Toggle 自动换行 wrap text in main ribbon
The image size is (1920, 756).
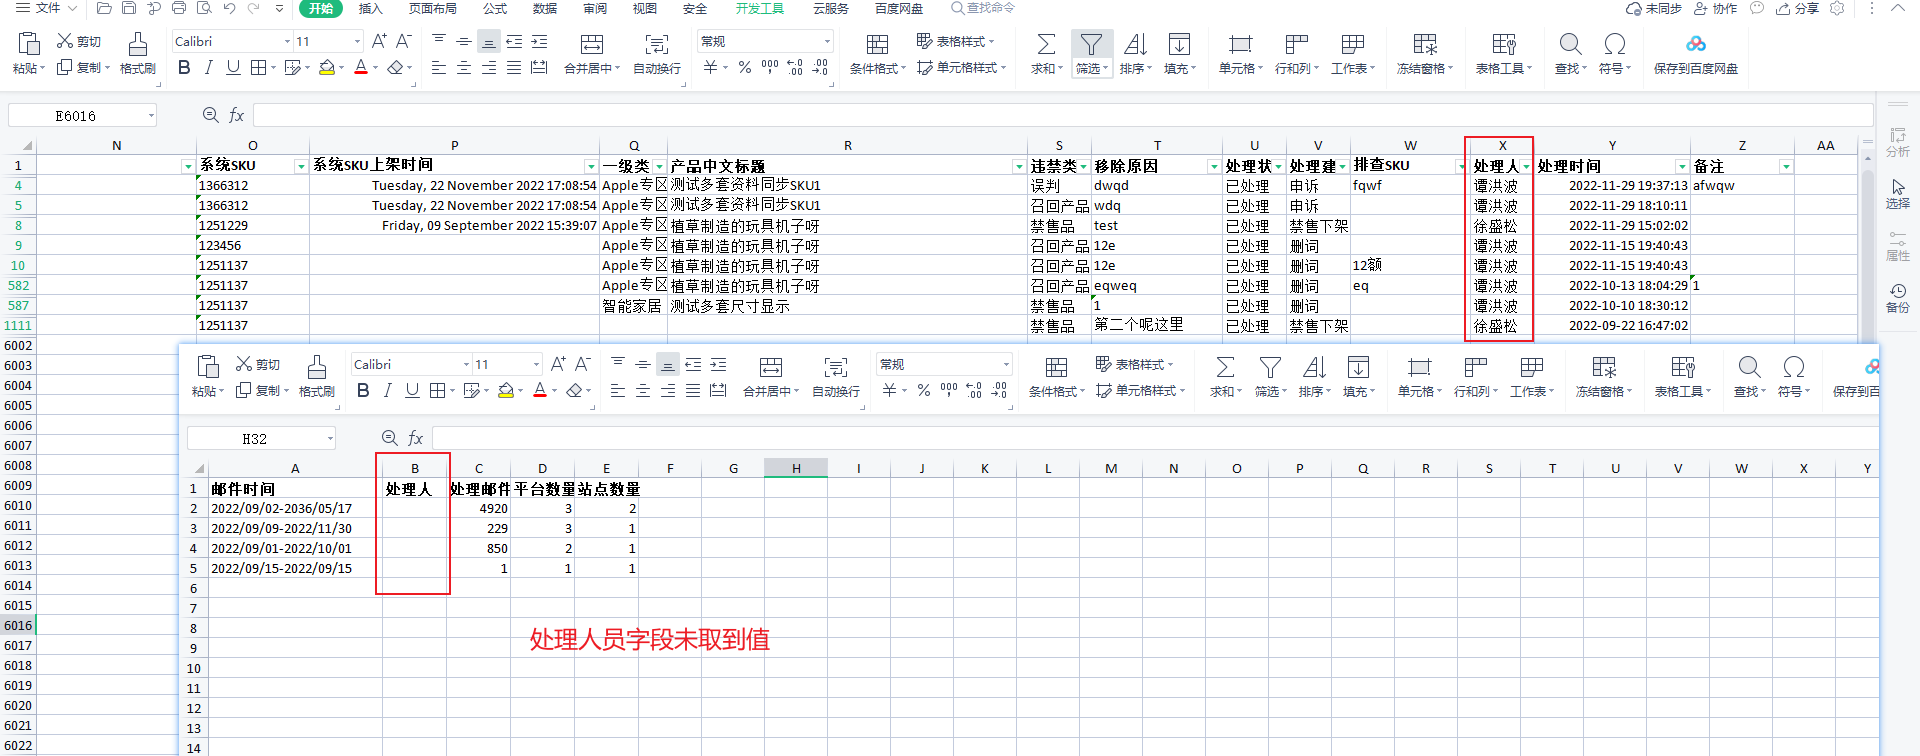click(x=657, y=53)
